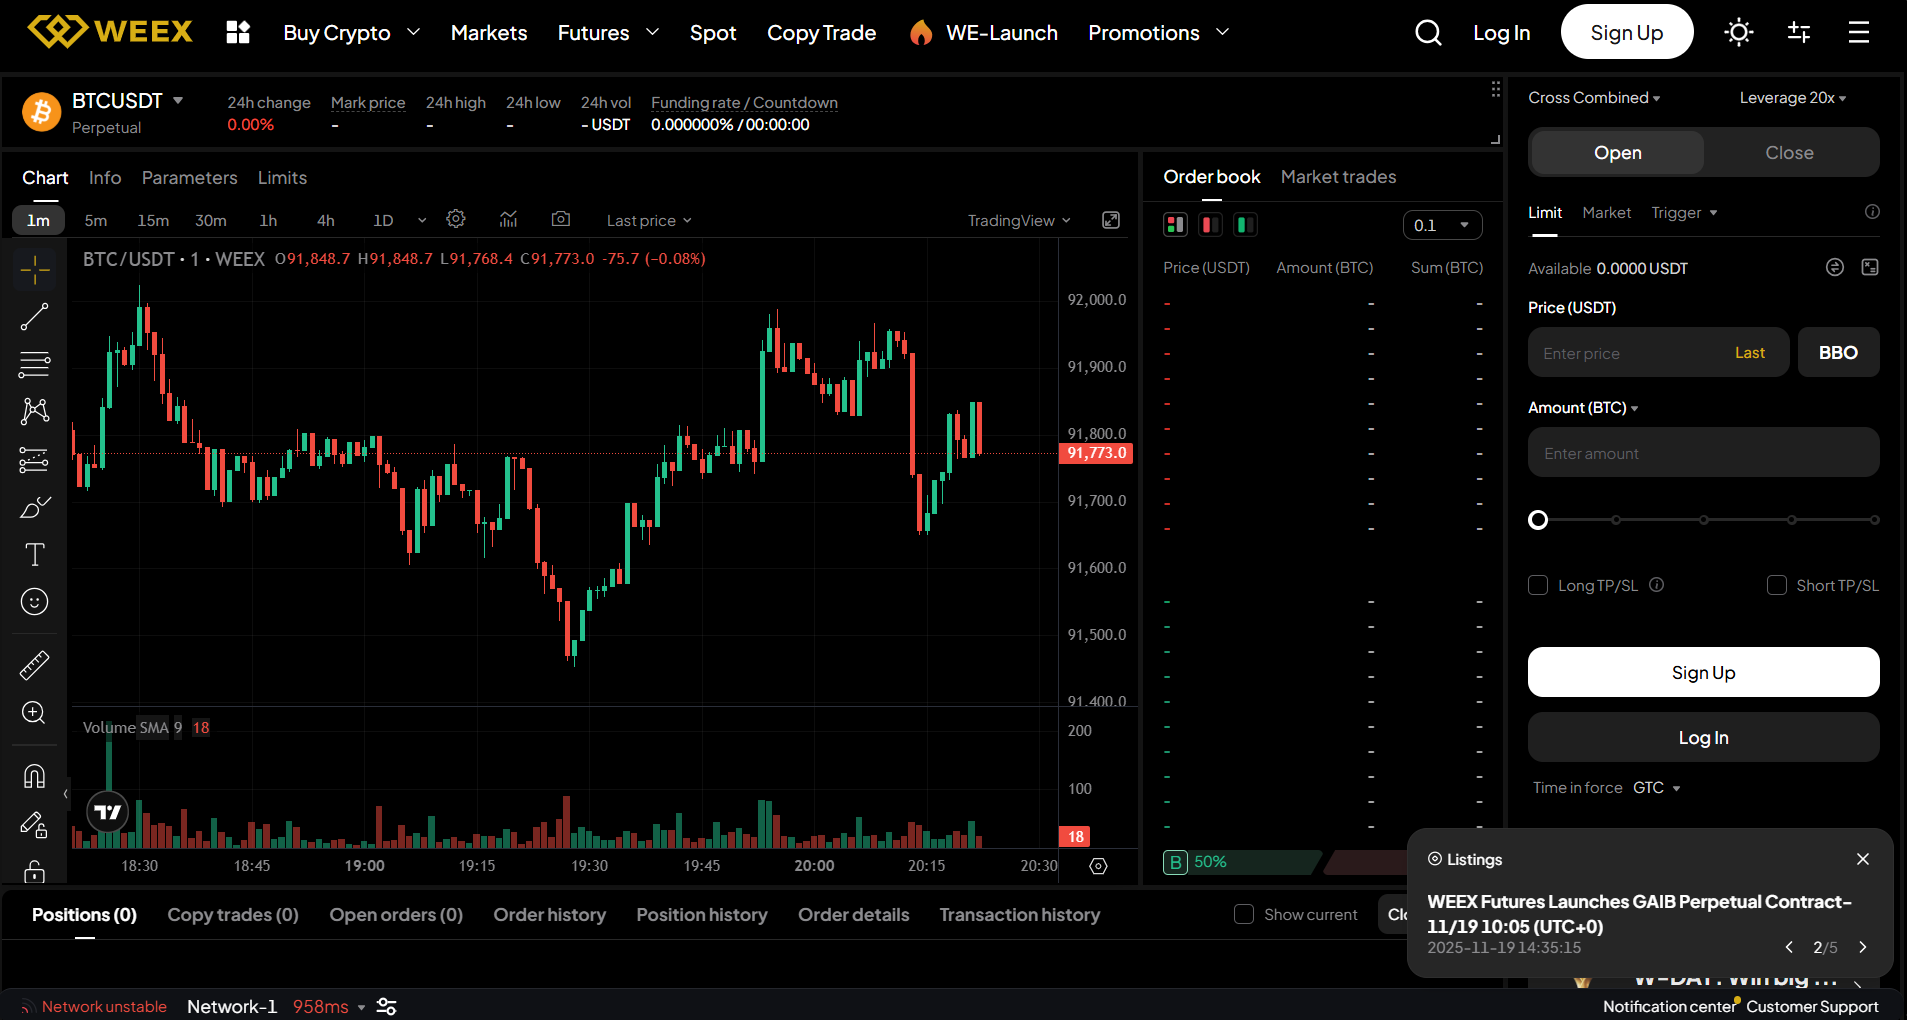Check the Show current checkbox
Viewport: 1907px width, 1020px height.
pyautogui.click(x=1244, y=914)
